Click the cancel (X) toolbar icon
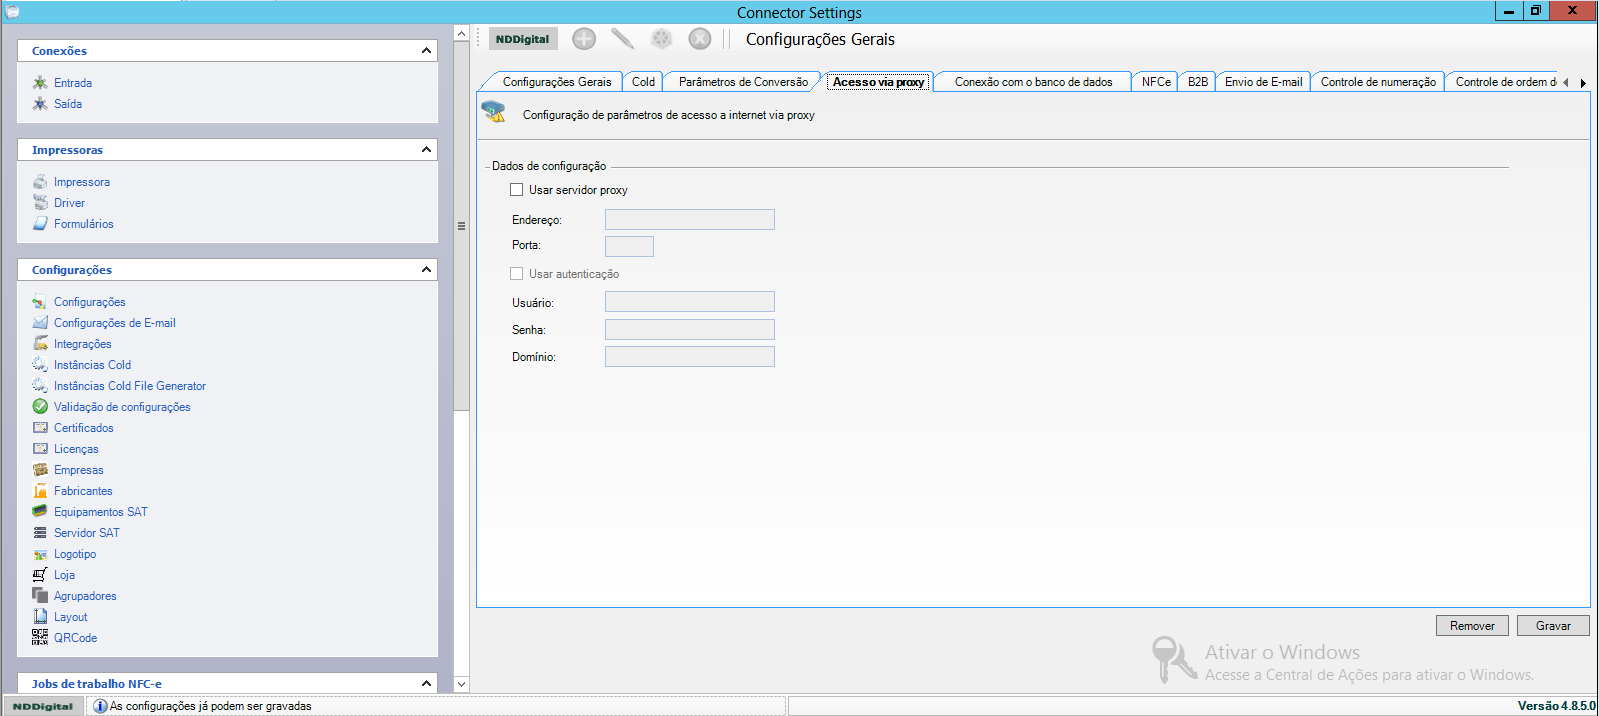This screenshot has width=1599, height=716. (x=700, y=39)
